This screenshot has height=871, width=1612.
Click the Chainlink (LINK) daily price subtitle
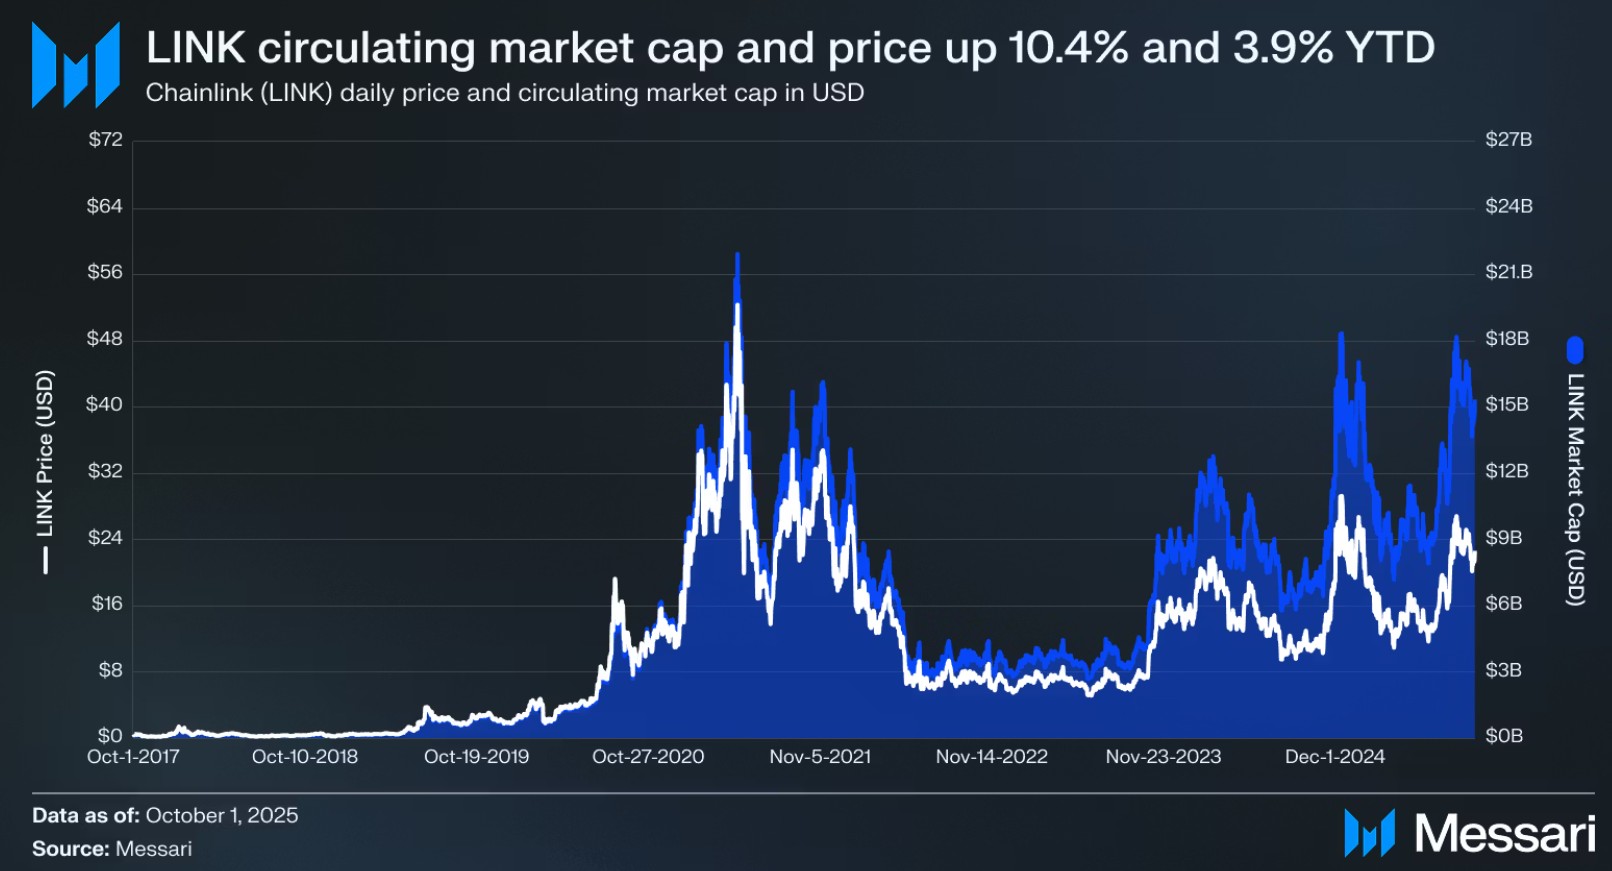(x=505, y=93)
